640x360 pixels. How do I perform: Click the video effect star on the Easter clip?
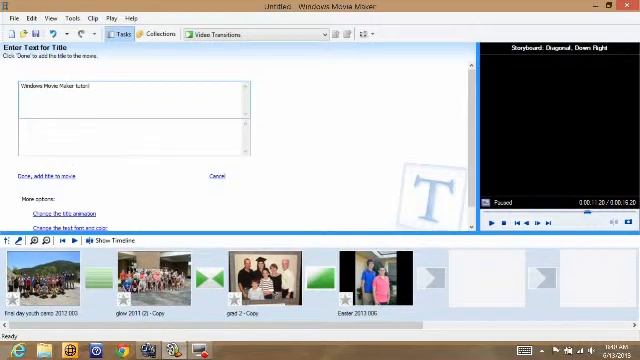(345, 300)
